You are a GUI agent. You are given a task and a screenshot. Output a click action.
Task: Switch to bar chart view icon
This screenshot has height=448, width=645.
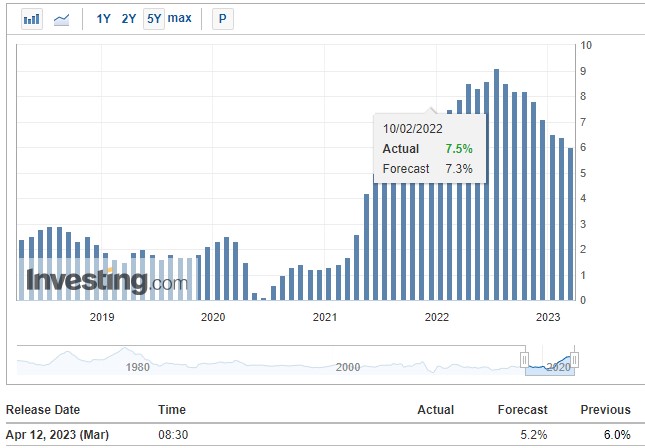(x=32, y=19)
